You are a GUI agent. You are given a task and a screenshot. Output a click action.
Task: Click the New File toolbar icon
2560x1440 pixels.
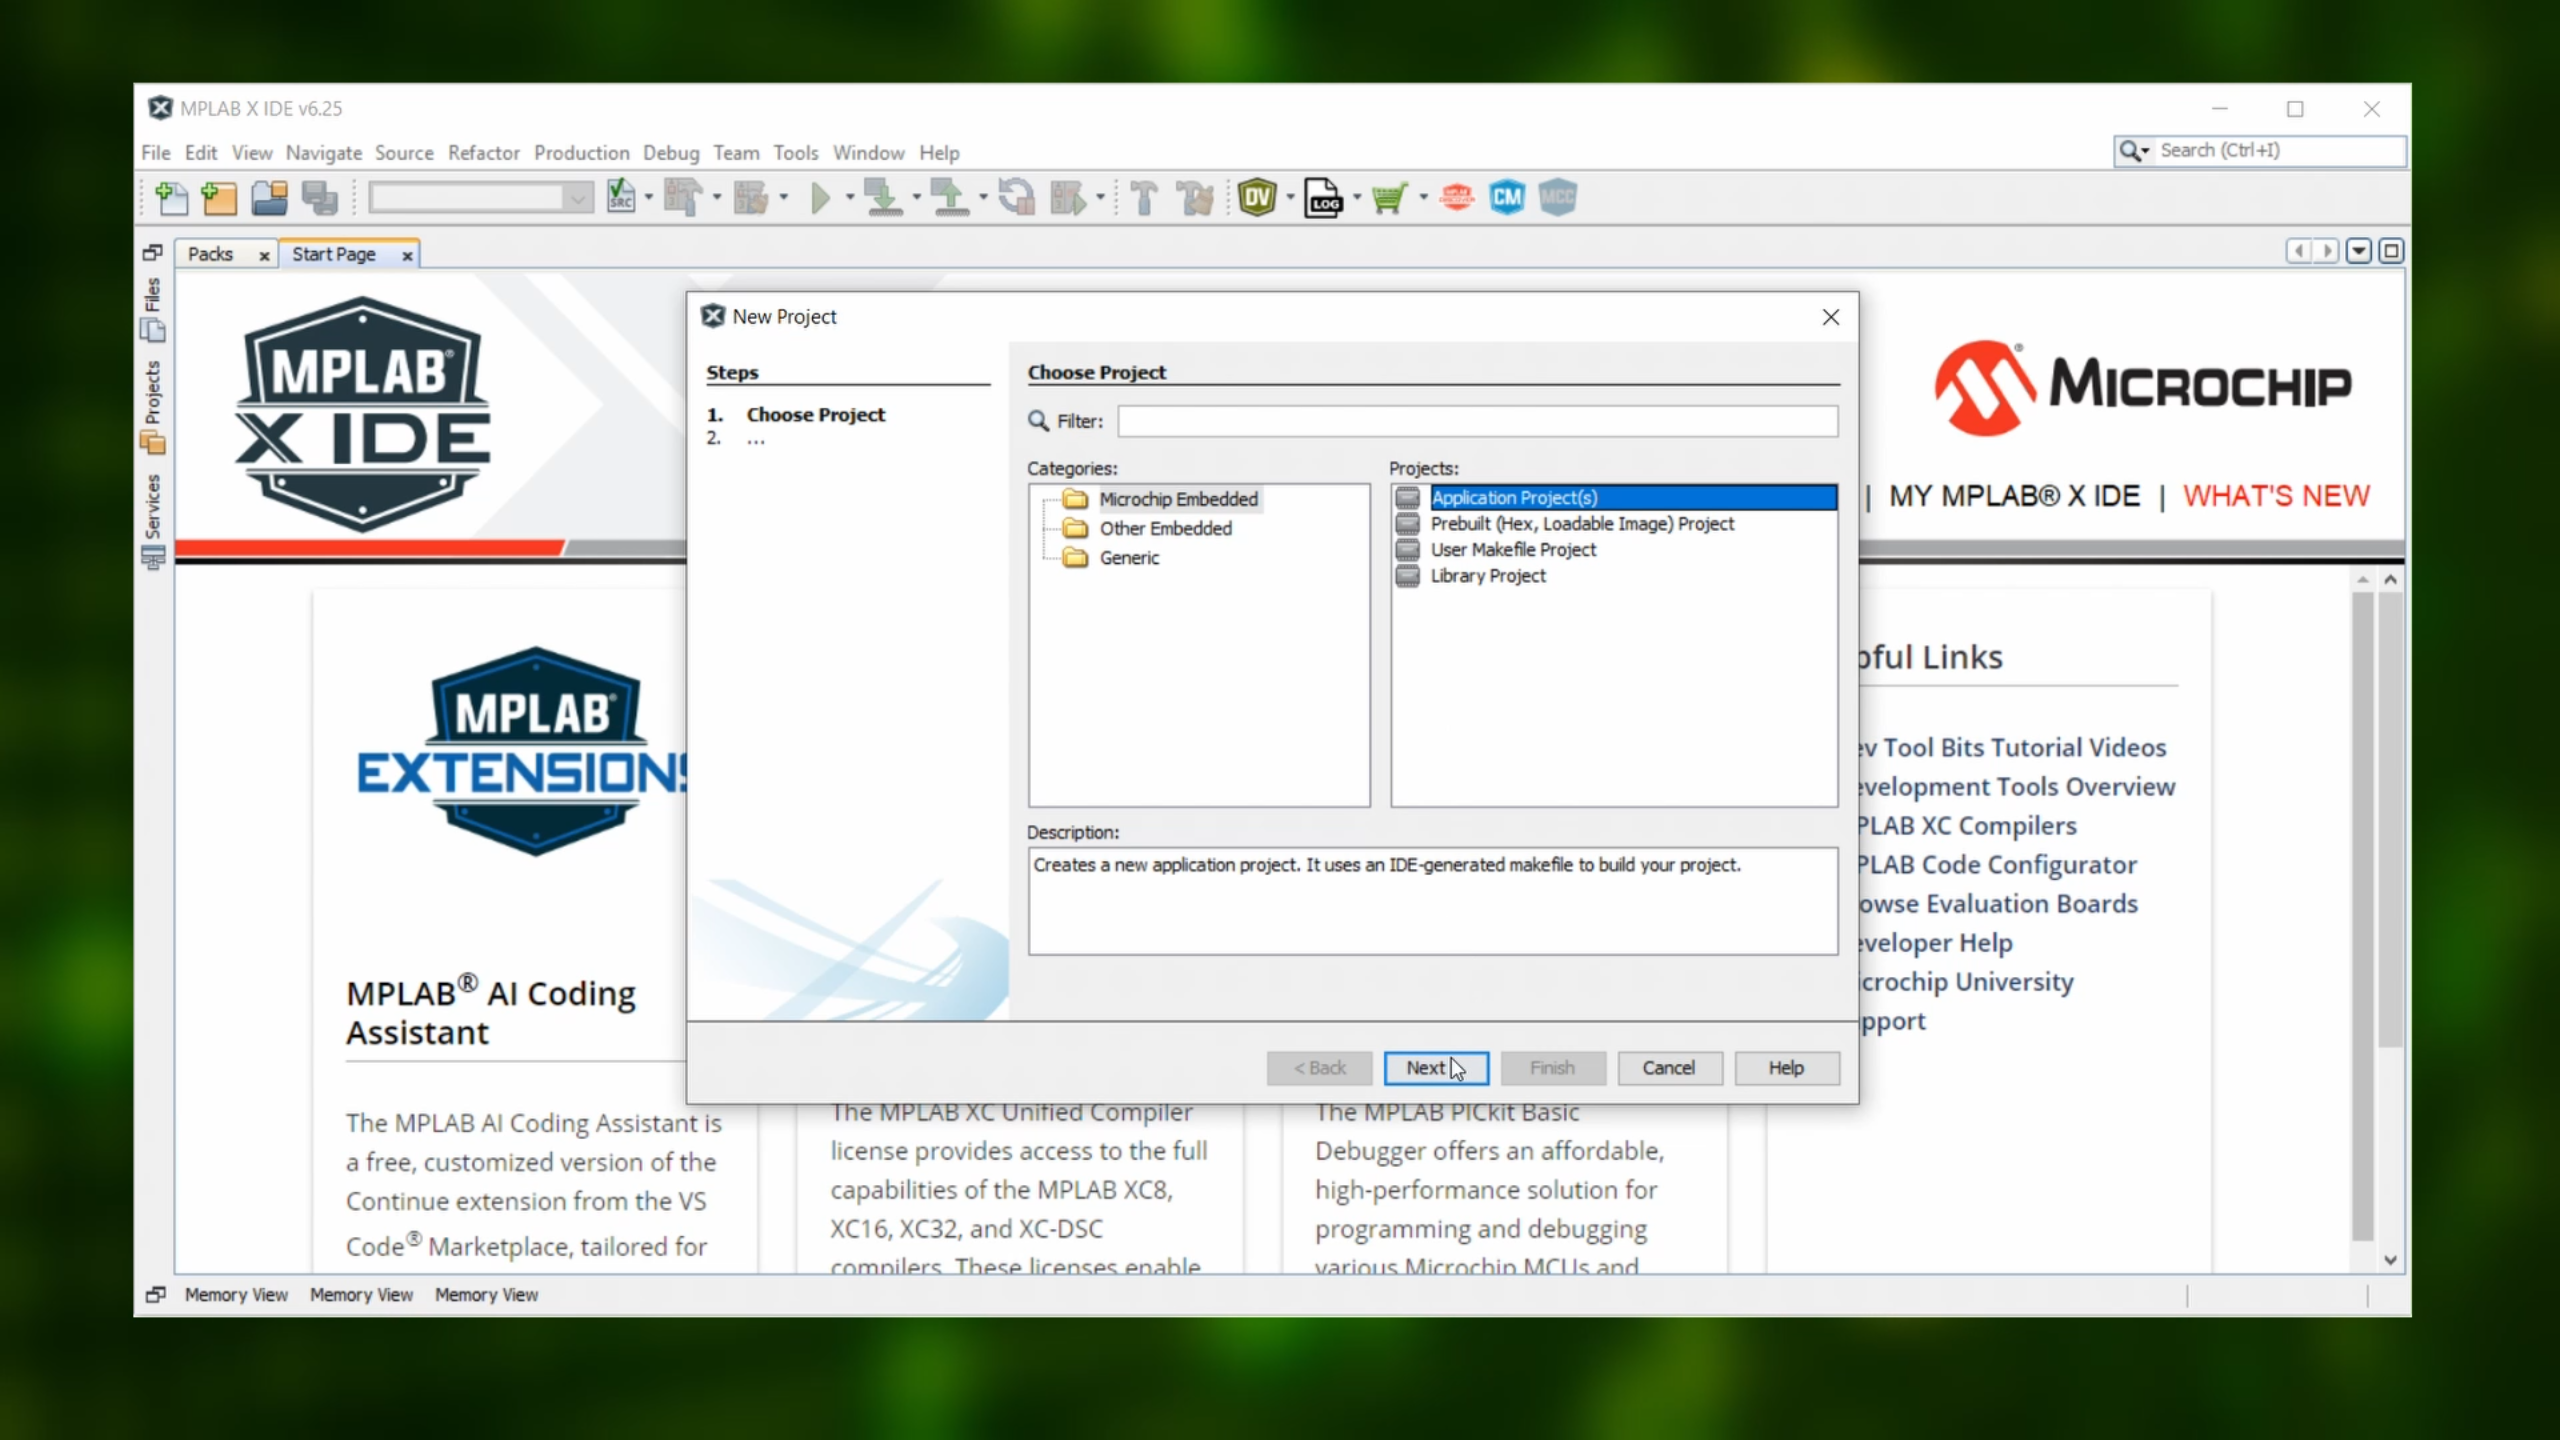coord(171,198)
